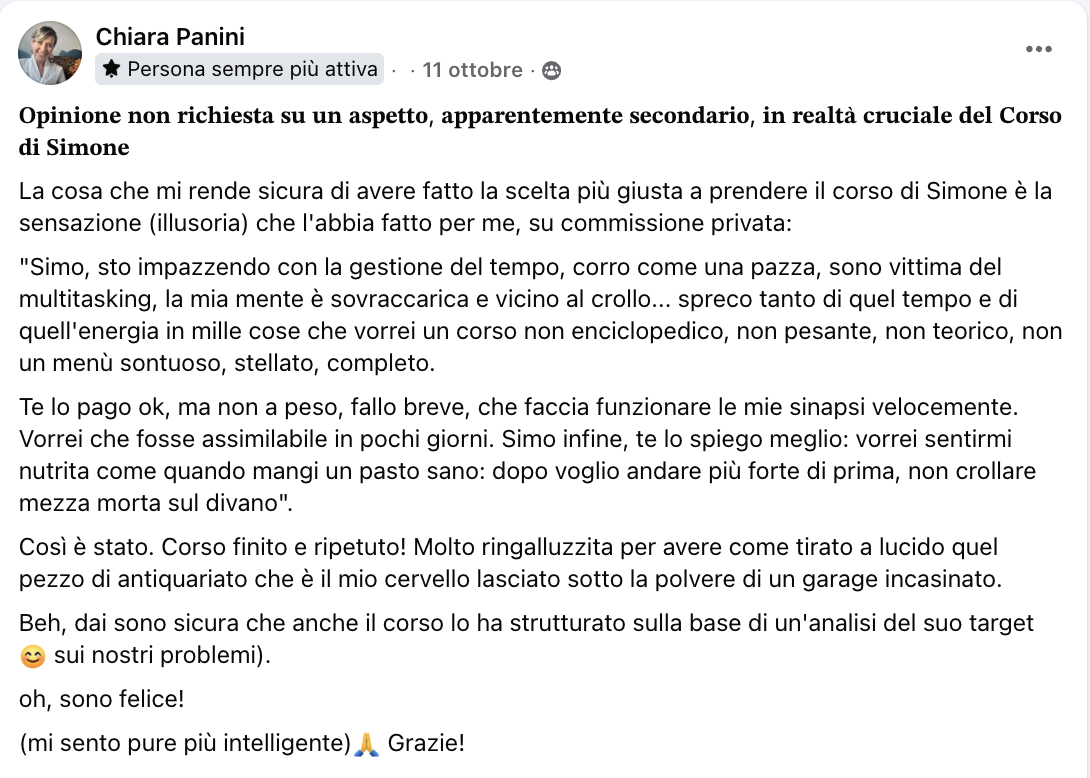Click '(mi sento pure più intelligente)' text
The image size is (1090, 778).
(185, 744)
